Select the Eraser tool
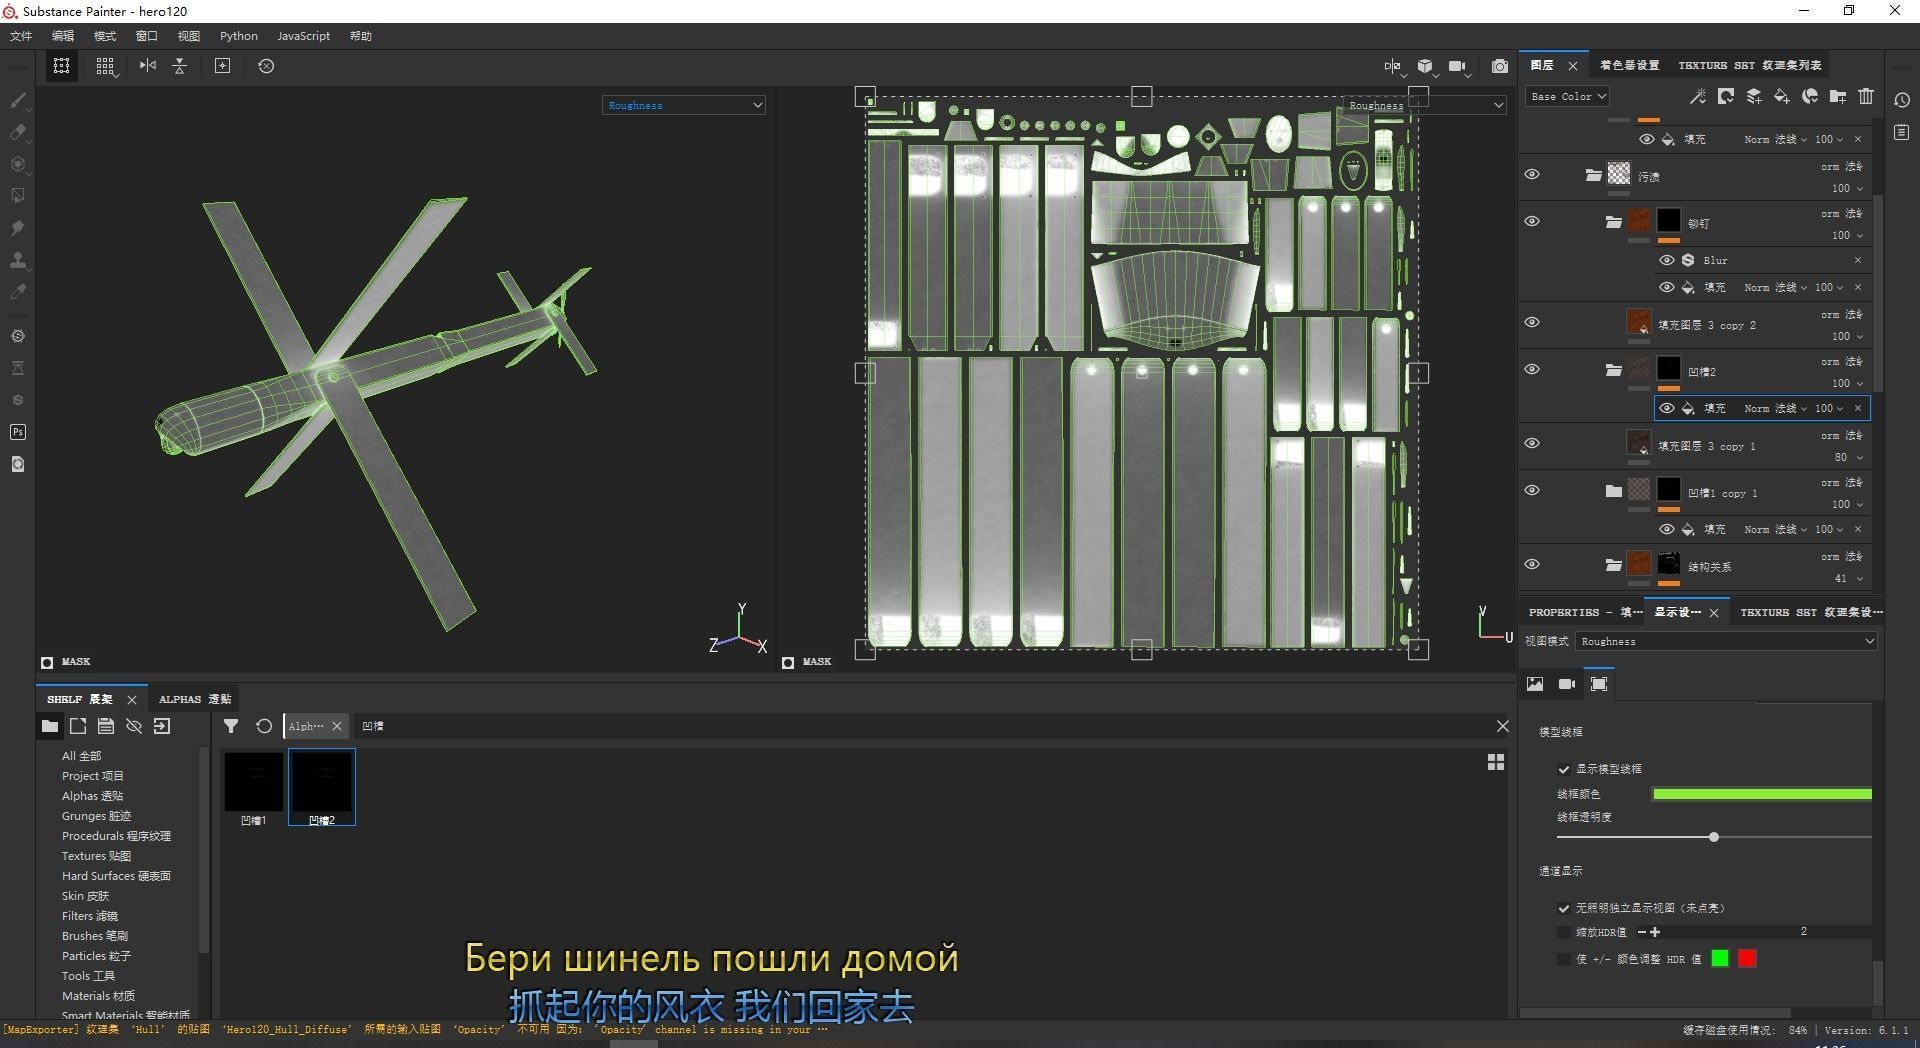 tap(17, 132)
